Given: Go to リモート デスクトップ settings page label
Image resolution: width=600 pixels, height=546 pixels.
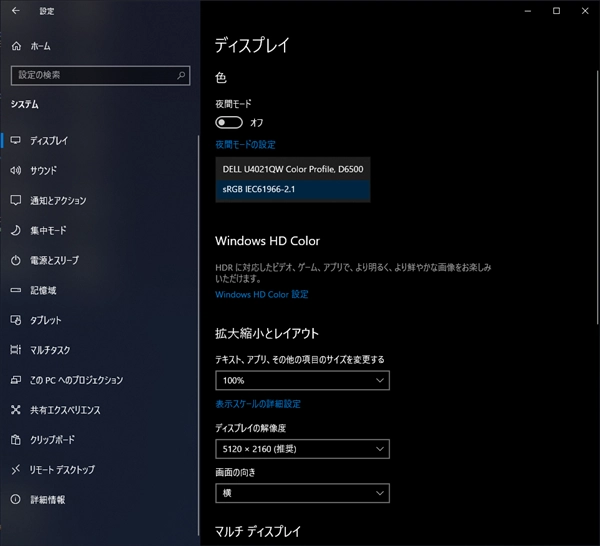Looking at the screenshot, I should click(62, 469).
